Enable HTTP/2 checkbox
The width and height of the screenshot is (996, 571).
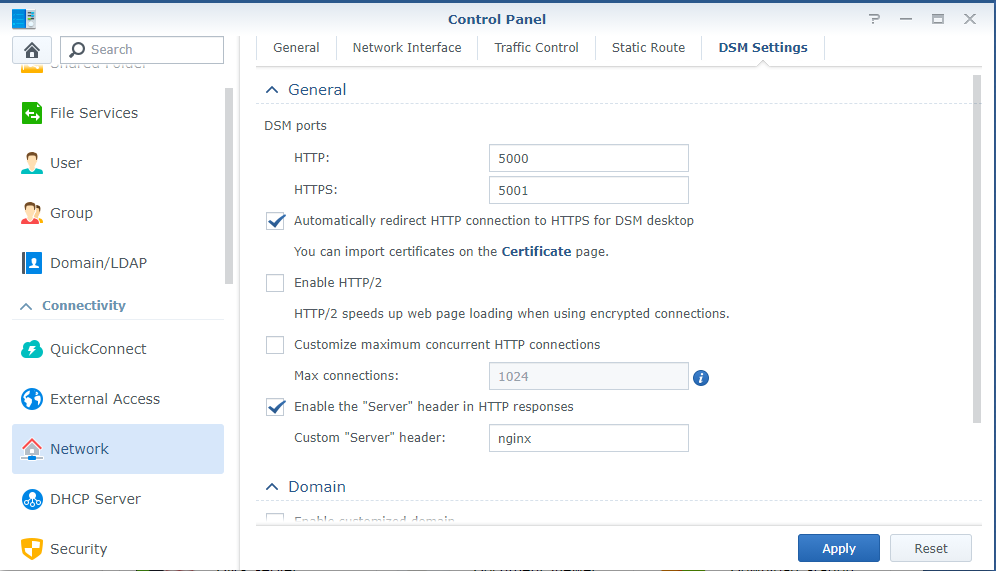pyautogui.click(x=275, y=283)
